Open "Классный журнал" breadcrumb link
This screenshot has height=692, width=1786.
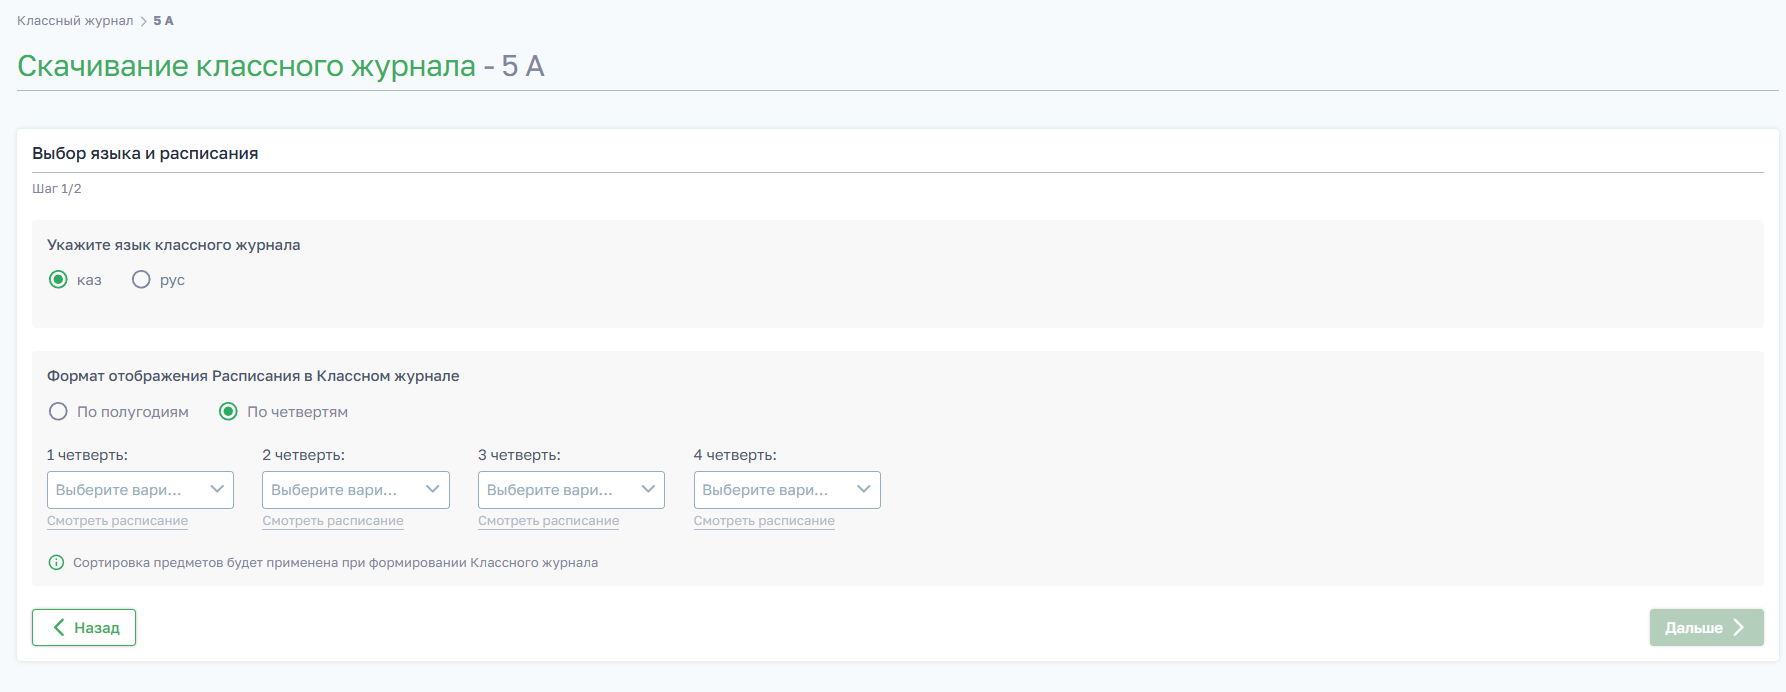click(75, 21)
